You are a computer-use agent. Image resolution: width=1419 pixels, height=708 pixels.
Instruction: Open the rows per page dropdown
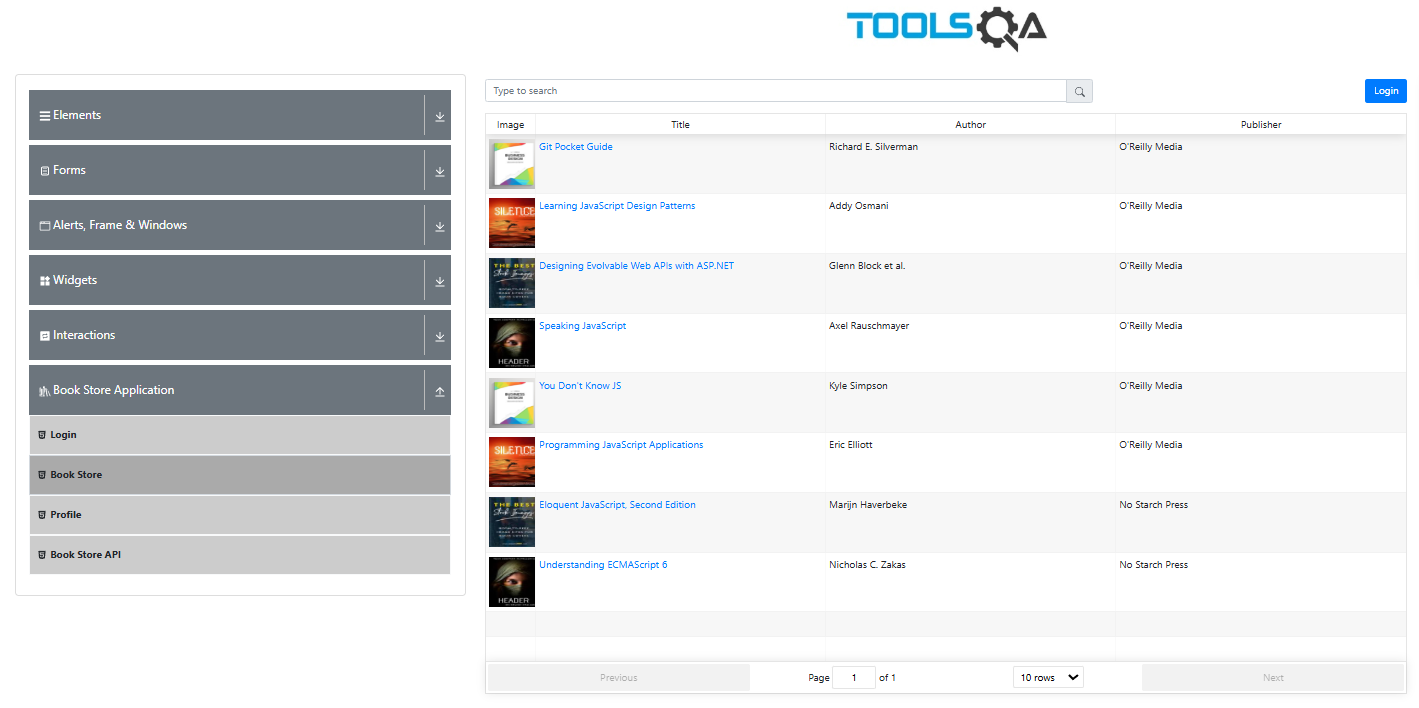tap(1048, 678)
